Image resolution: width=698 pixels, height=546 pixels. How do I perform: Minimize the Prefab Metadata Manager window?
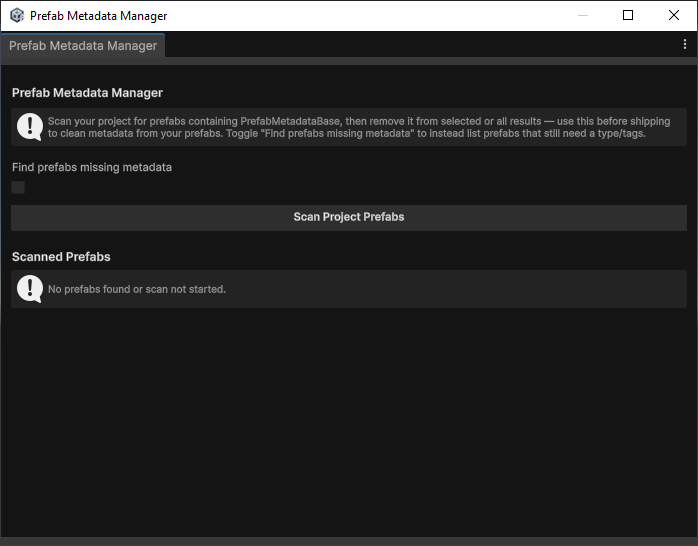tap(582, 16)
